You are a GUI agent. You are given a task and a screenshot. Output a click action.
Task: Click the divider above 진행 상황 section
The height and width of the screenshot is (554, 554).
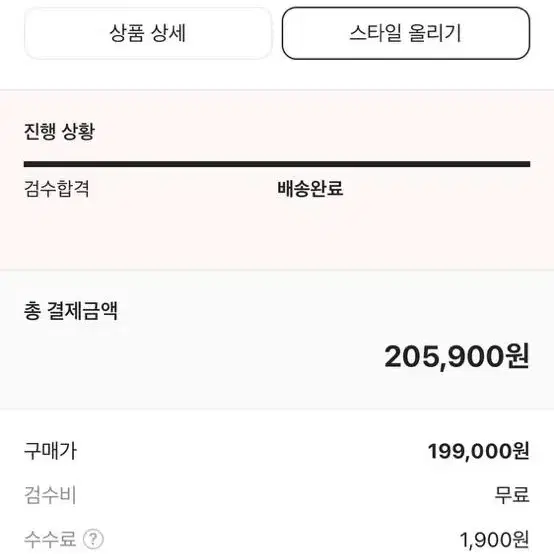click(277, 90)
